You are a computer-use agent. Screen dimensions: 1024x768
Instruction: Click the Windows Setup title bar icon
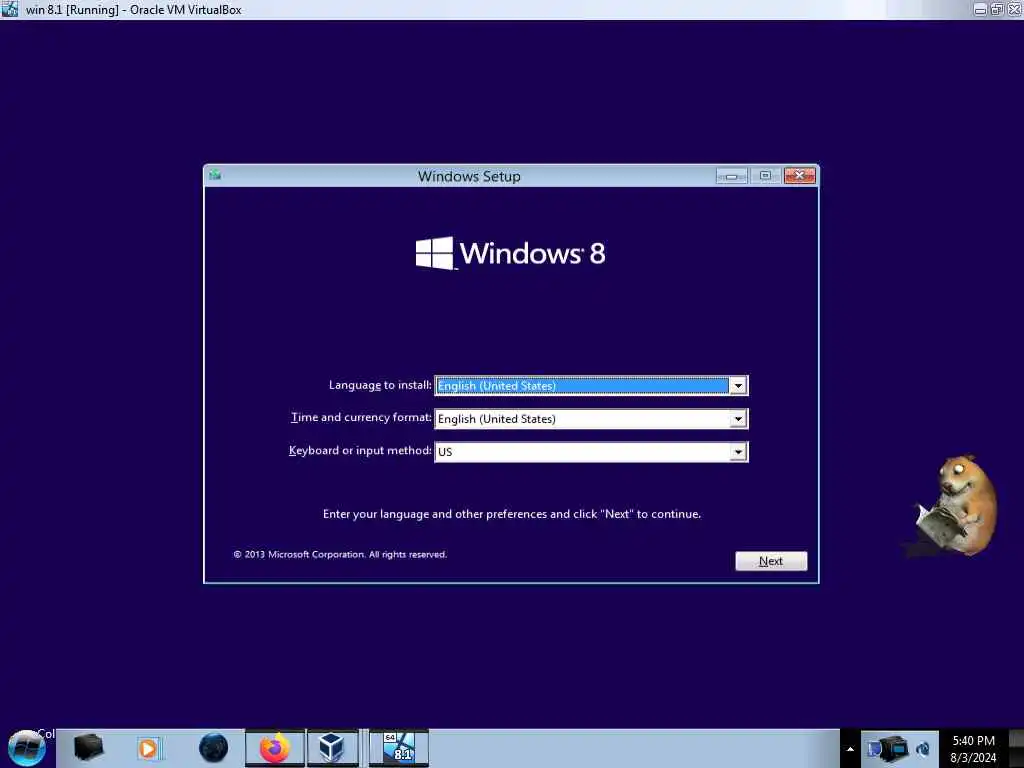point(215,175)
